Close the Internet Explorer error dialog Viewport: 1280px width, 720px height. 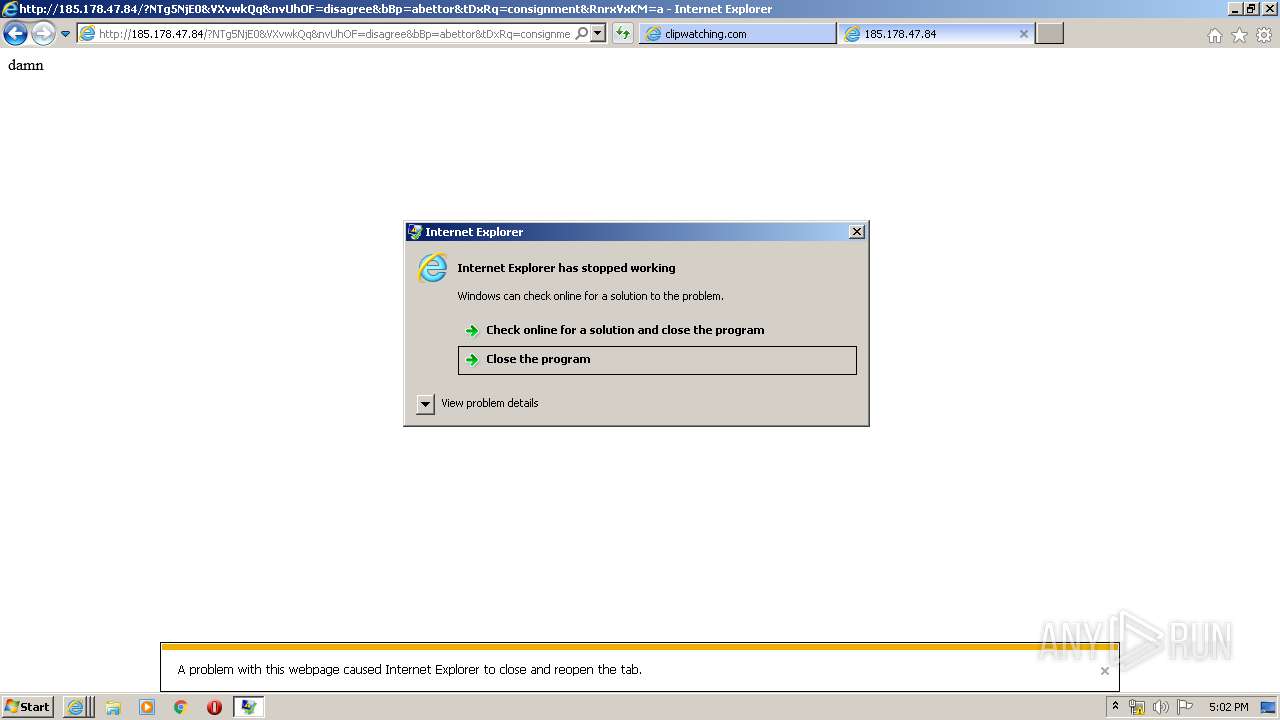tap(857, 232)
